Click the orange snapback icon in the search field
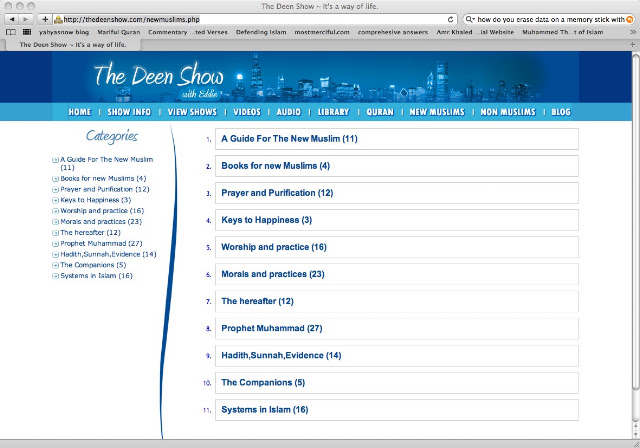This screenshot has width=640, height=448. [x=629, y=19]
